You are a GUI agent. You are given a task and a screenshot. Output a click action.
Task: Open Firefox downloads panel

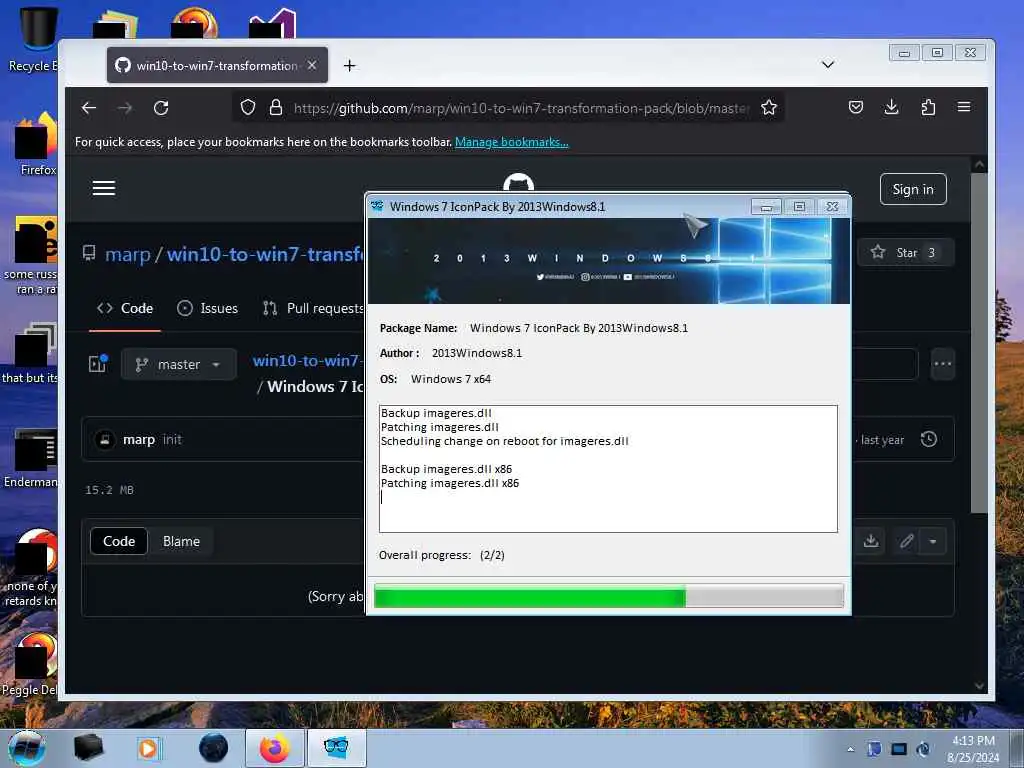(x=891, y=107)
